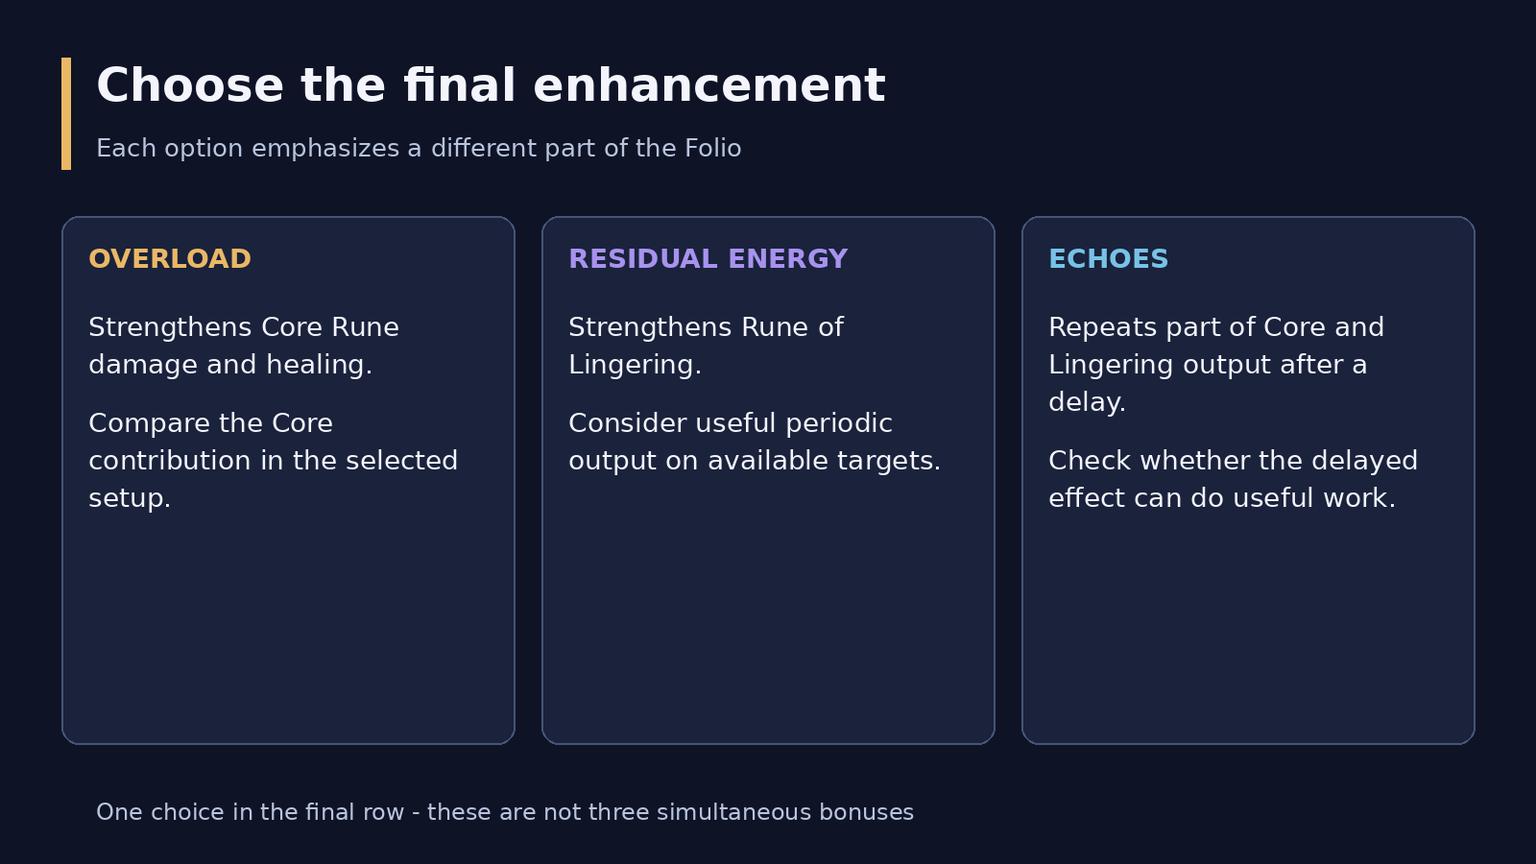This screenshot has width=1536, height=864.
Task: Click 'Strengthens Core Rune damage and healing' text
Action: point(244,346)
